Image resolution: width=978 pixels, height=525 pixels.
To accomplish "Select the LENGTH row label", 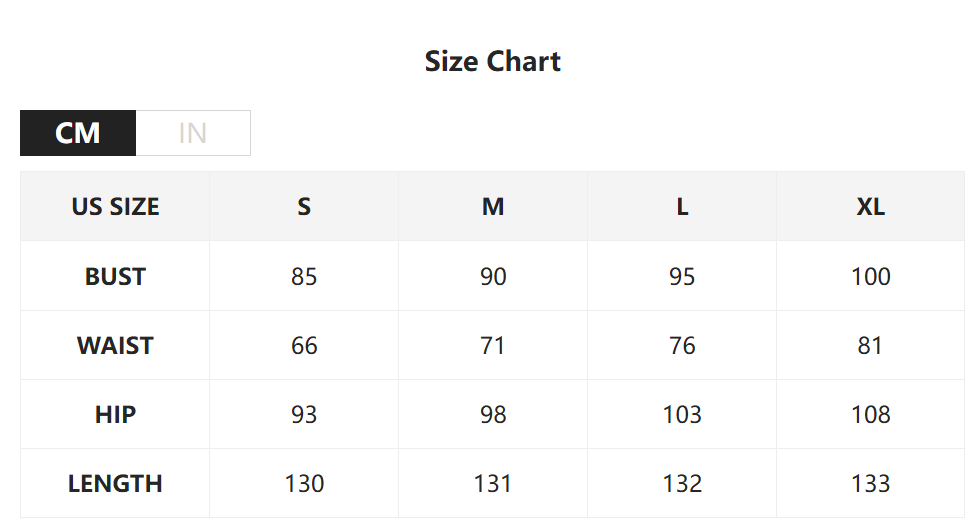I will [x=115, y=484].
